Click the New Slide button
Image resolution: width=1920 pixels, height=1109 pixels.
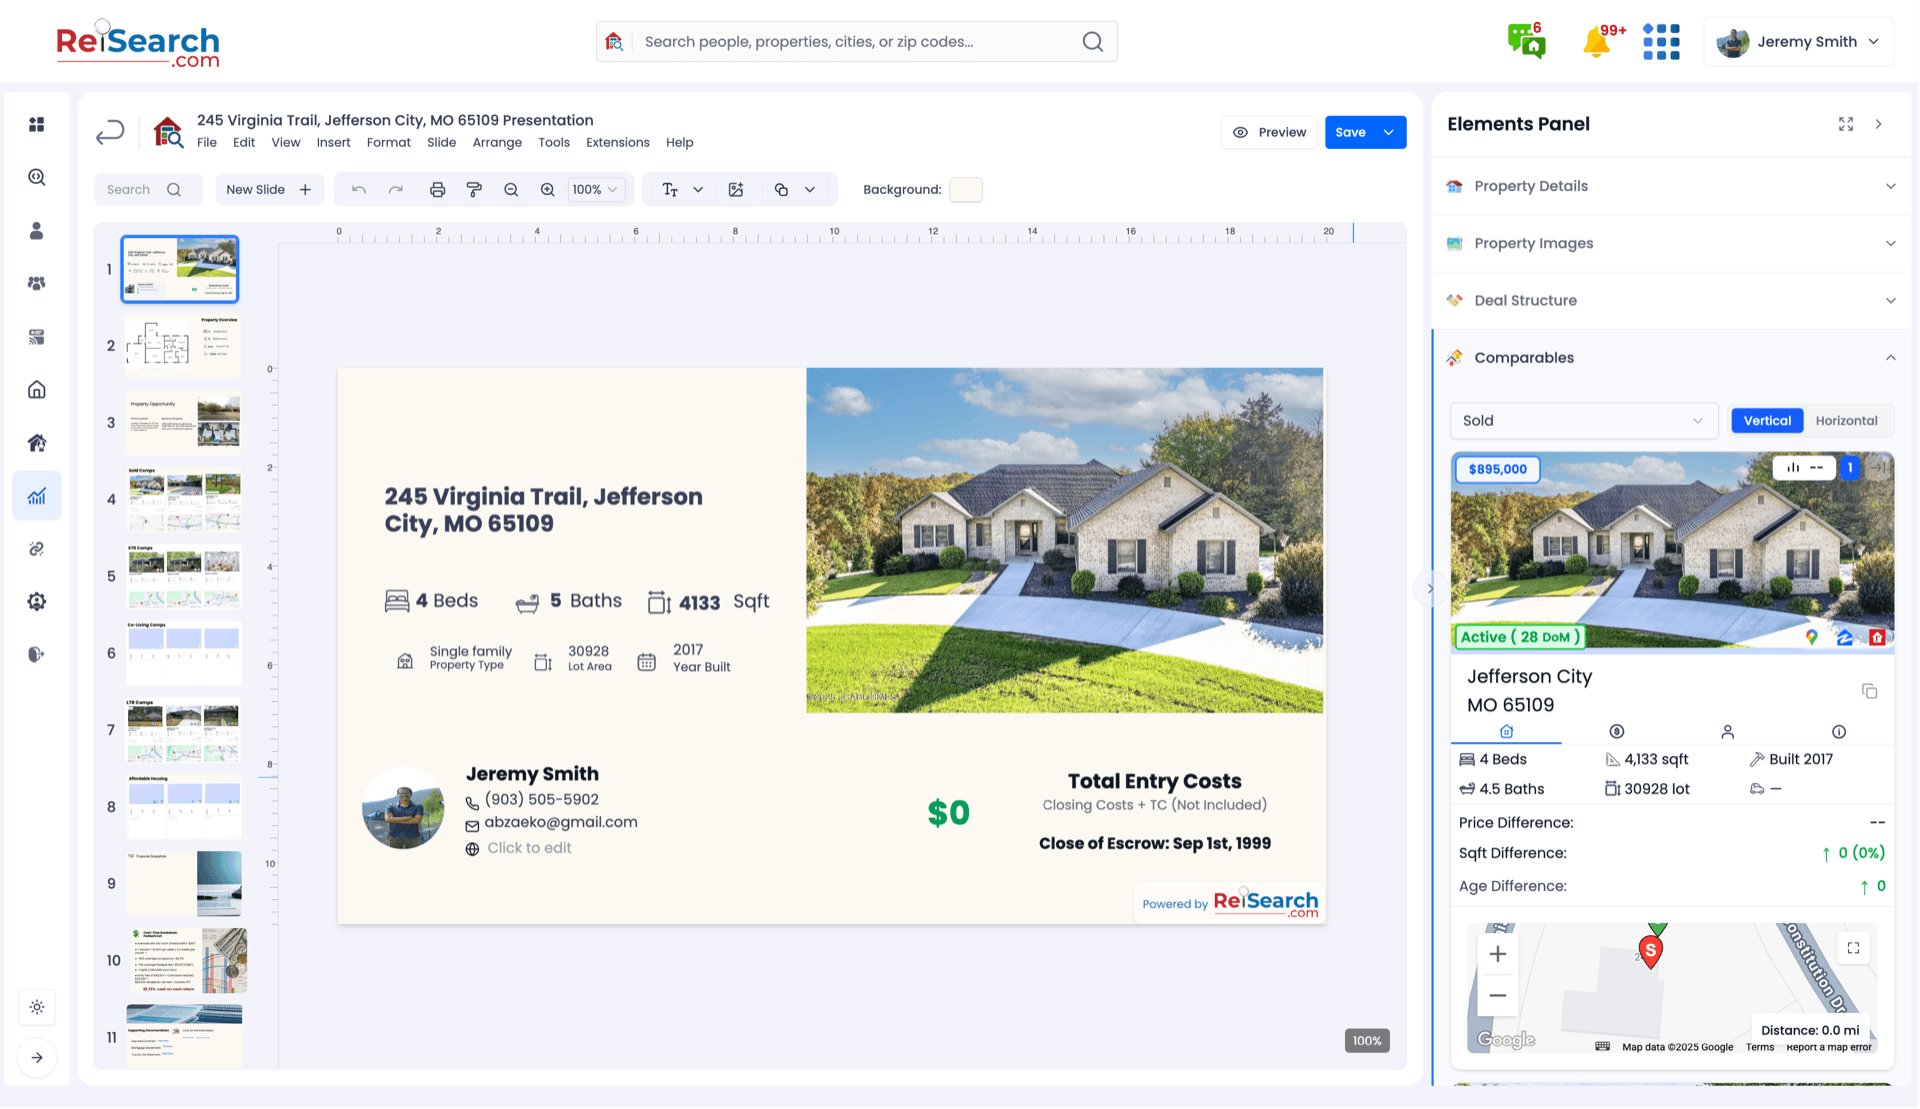tap(269, 190)
